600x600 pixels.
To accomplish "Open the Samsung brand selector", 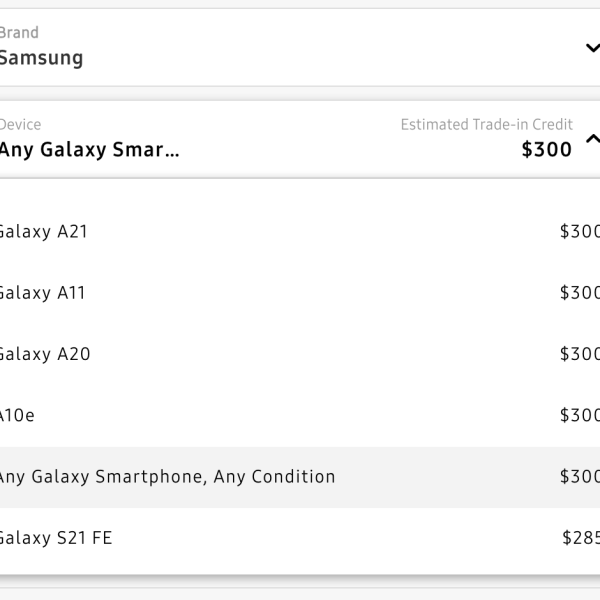I will pos(41,58).
